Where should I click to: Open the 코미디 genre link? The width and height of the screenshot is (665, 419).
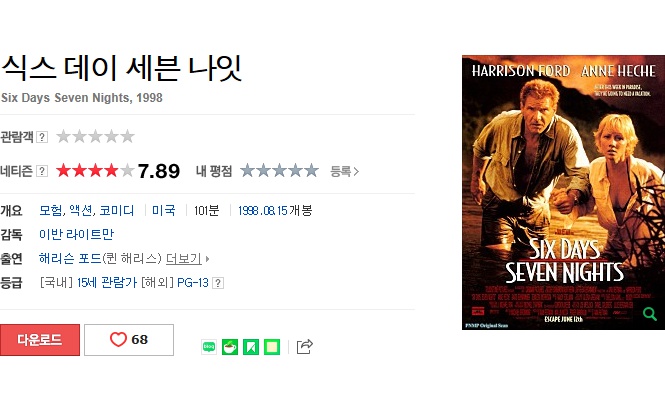[117, 210]
